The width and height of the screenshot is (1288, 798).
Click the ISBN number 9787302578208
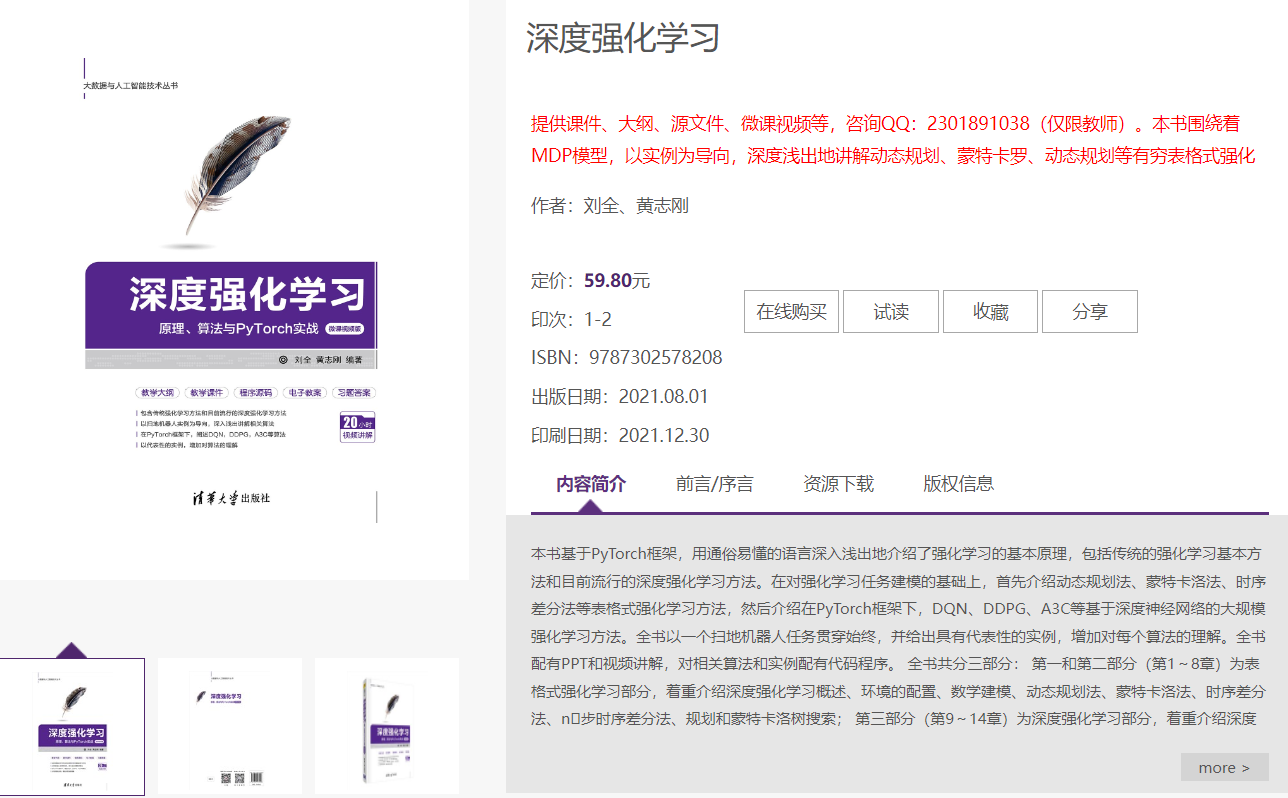(656, 358)
